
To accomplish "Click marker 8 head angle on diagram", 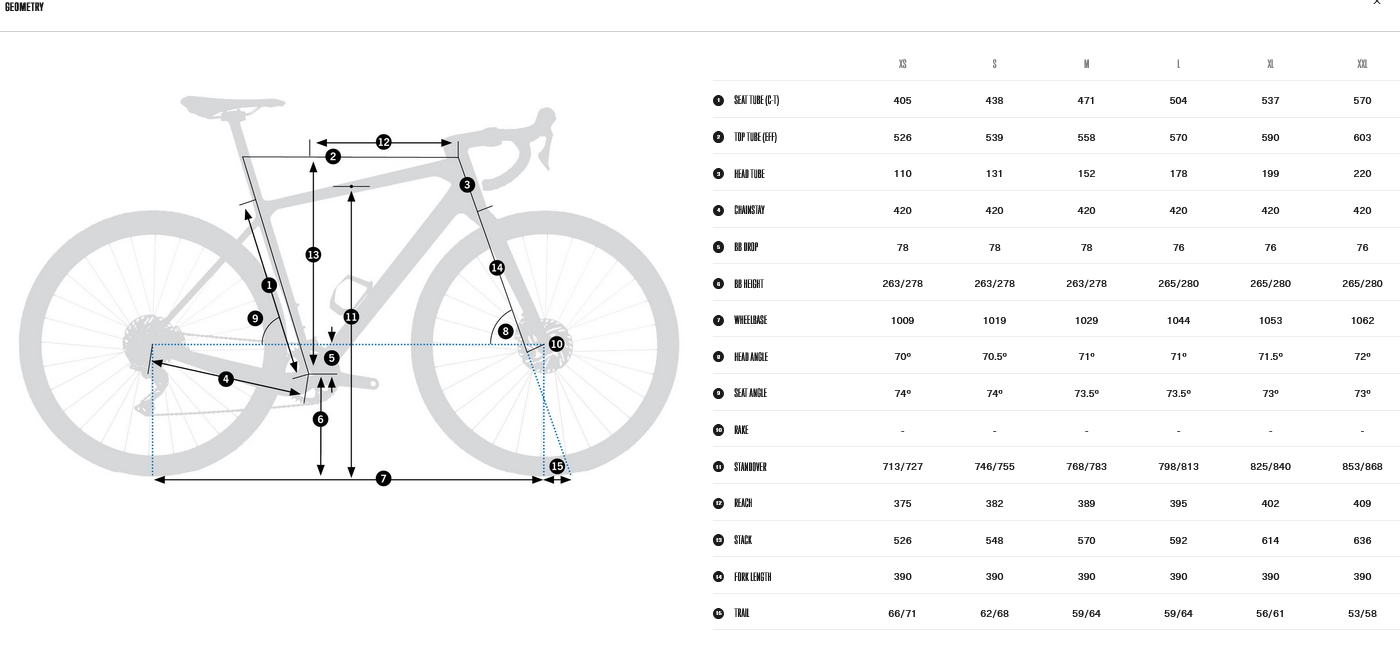I will 505,331.
